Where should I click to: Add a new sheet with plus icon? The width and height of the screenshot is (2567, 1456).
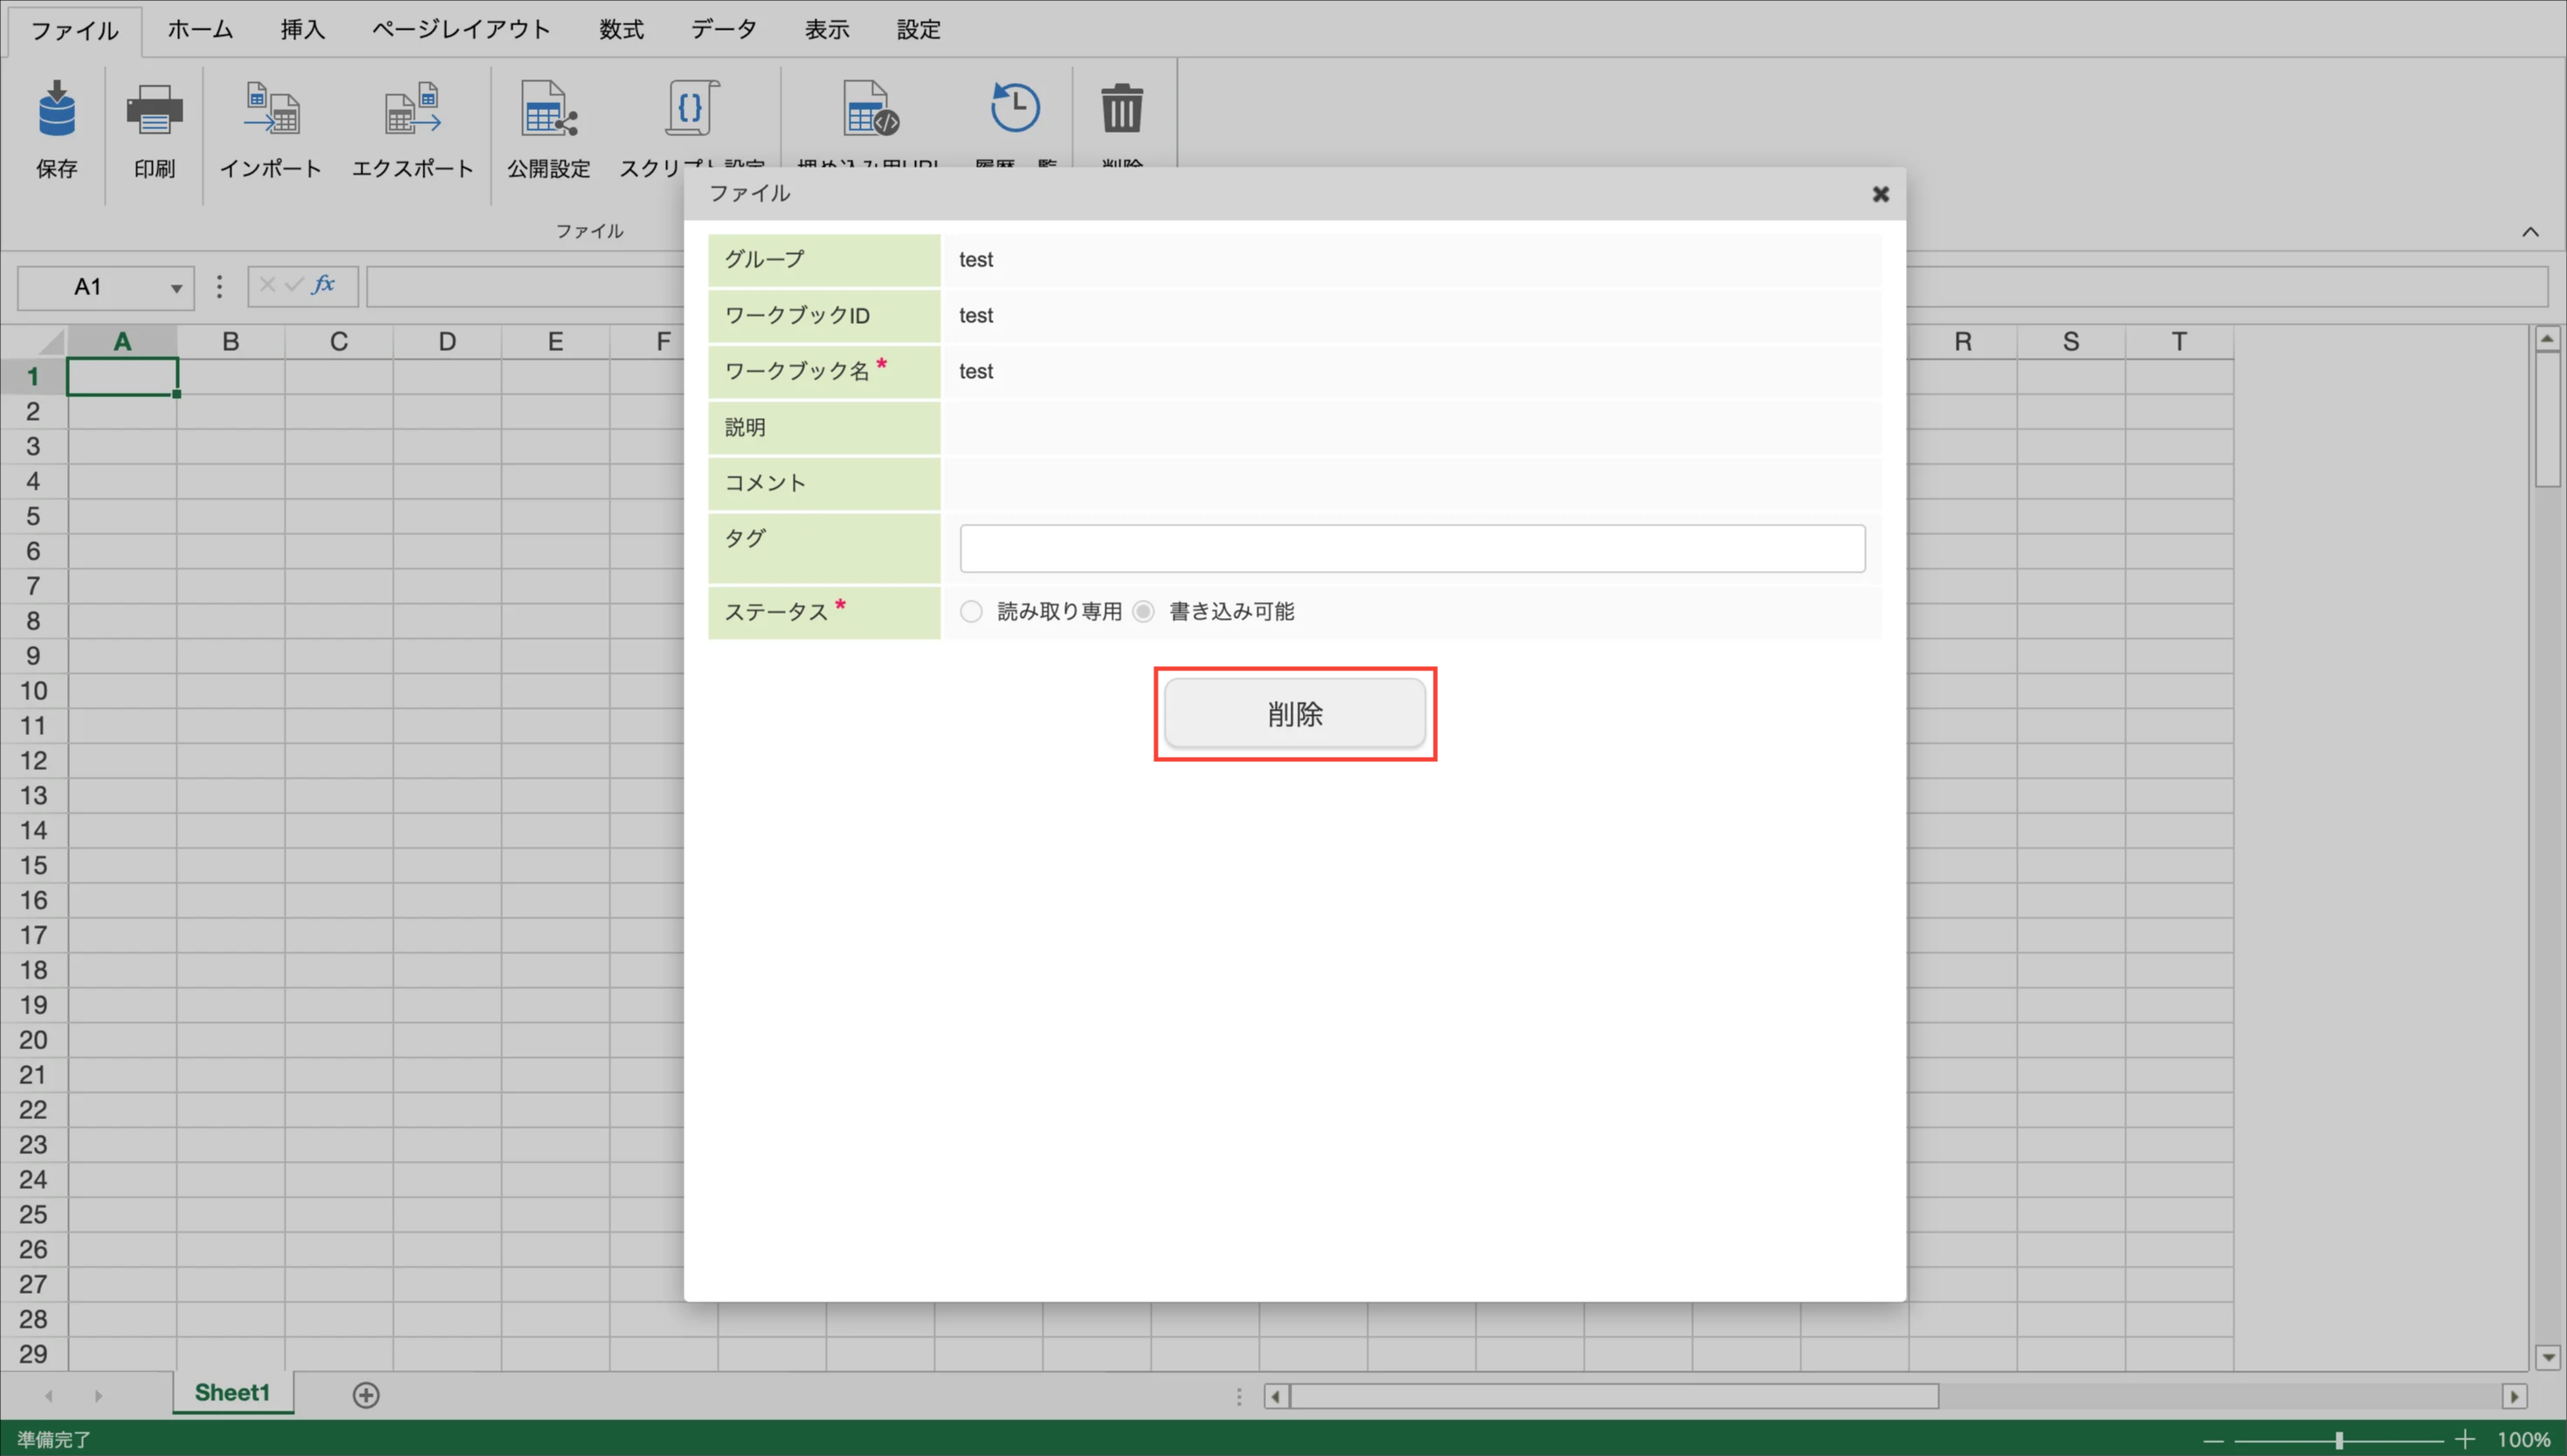coord(366,1395)
